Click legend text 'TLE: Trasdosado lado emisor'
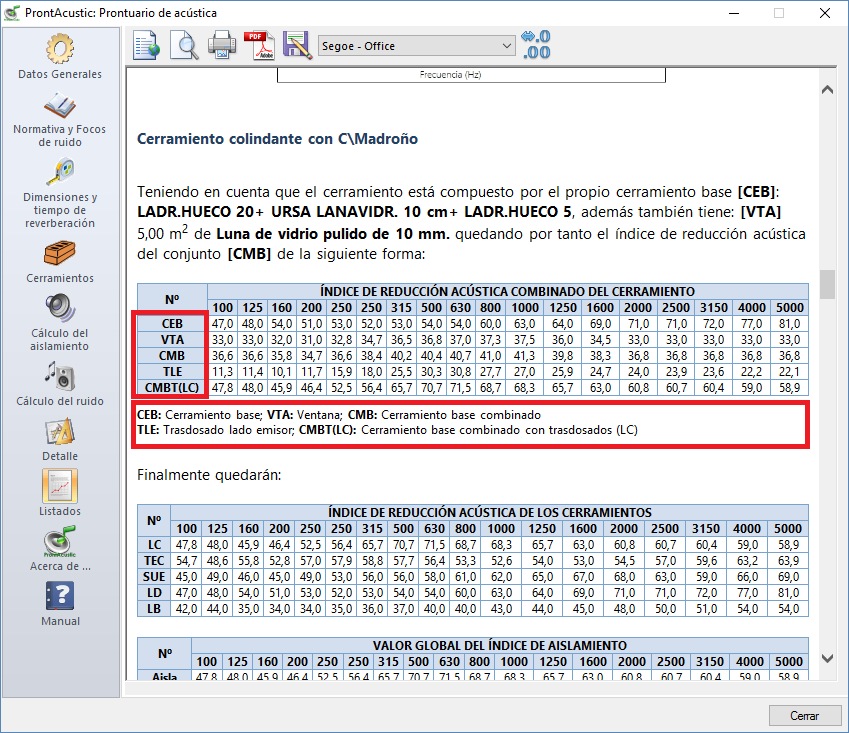849x733 pixels. 215,430
